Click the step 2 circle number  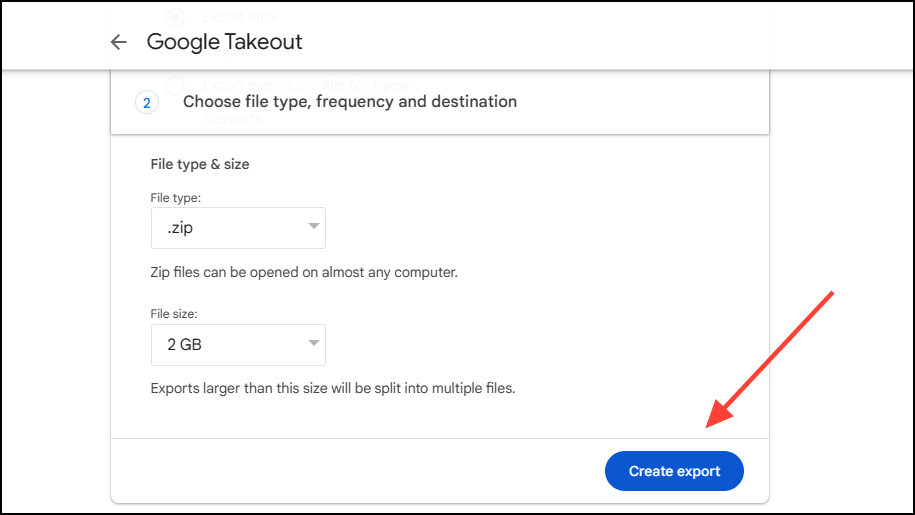147,103
